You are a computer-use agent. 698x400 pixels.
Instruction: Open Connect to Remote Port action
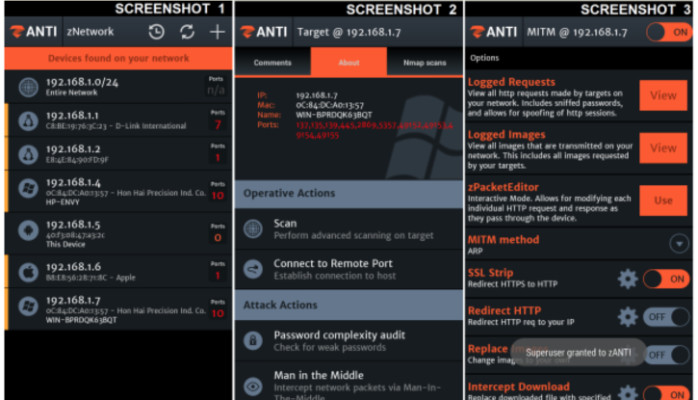(349, 270)
